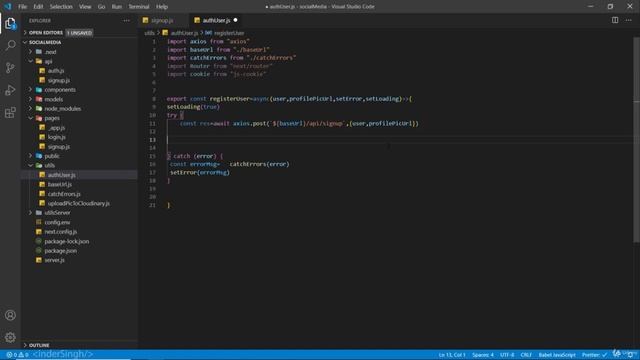Click the Prettier status bar item
The image size is (640, 360).
[x=594, y=355]
